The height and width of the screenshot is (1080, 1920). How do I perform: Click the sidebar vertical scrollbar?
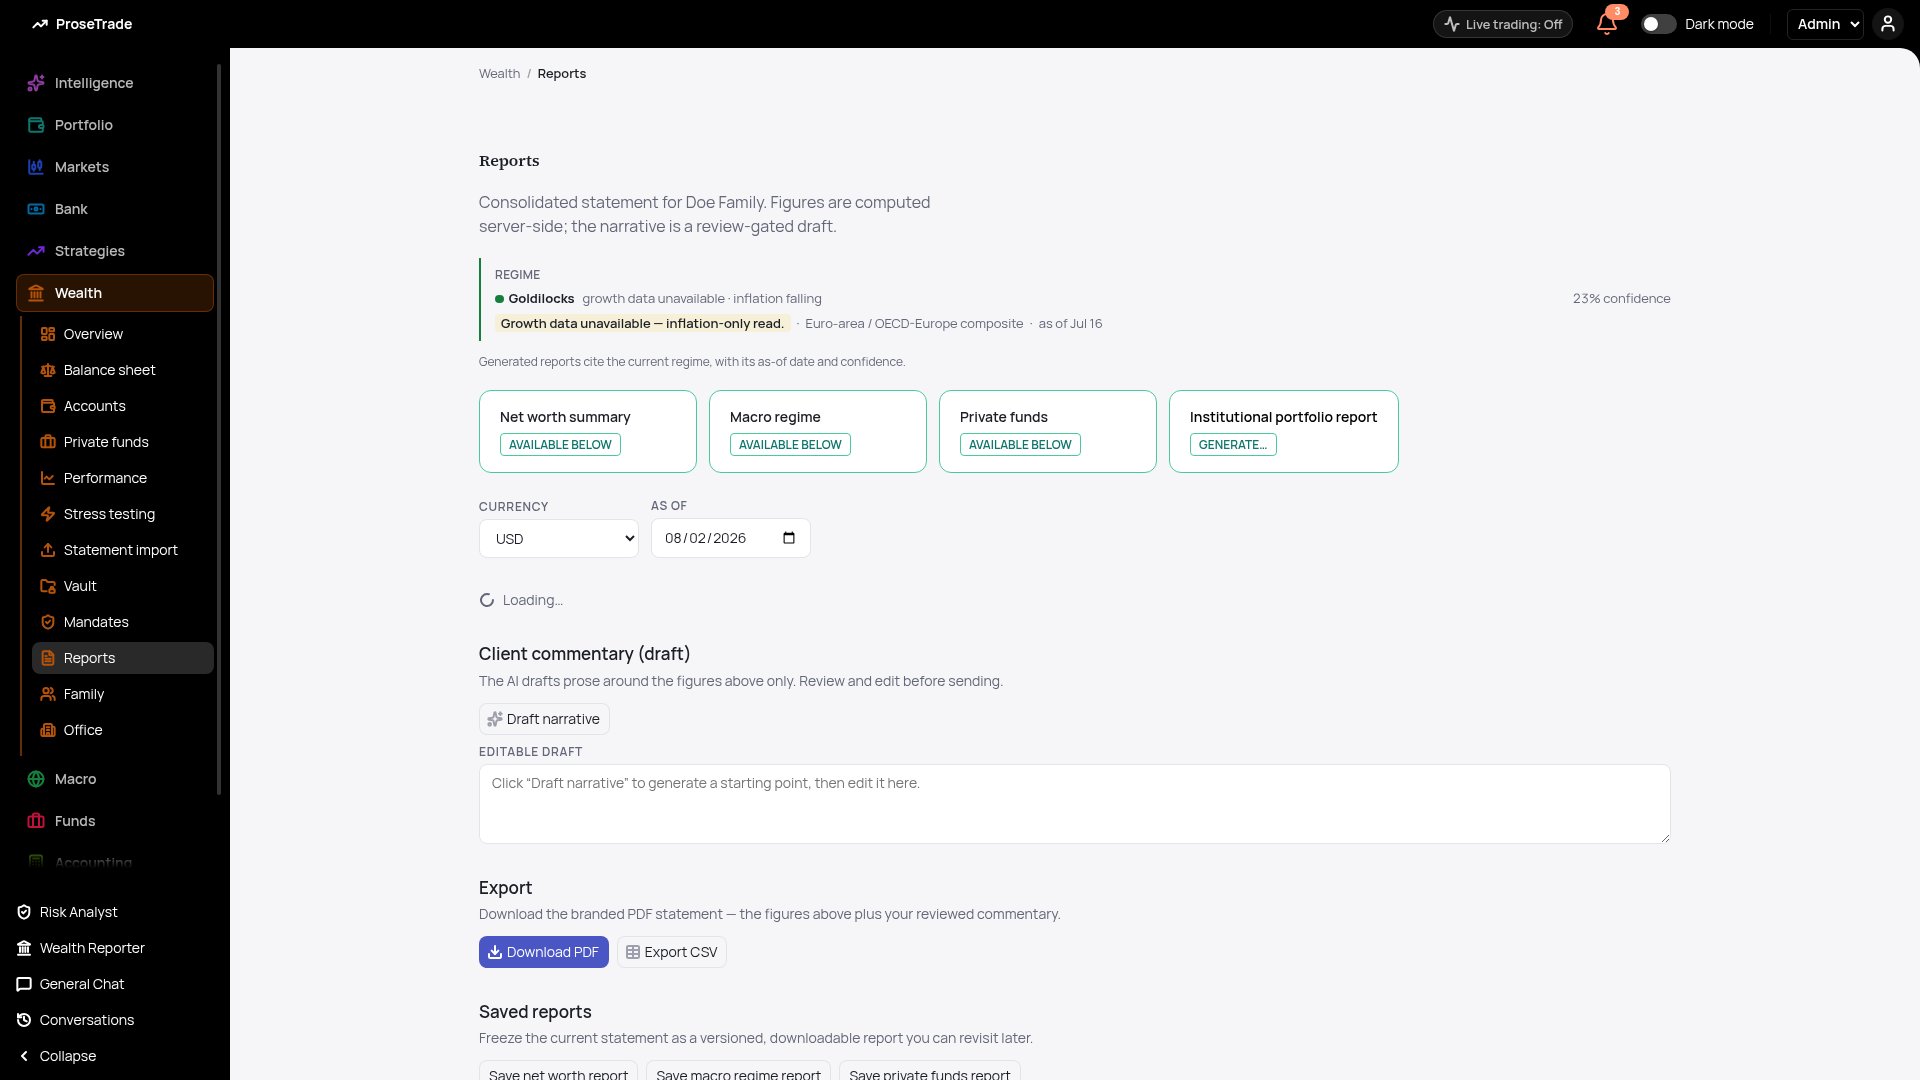219,430
